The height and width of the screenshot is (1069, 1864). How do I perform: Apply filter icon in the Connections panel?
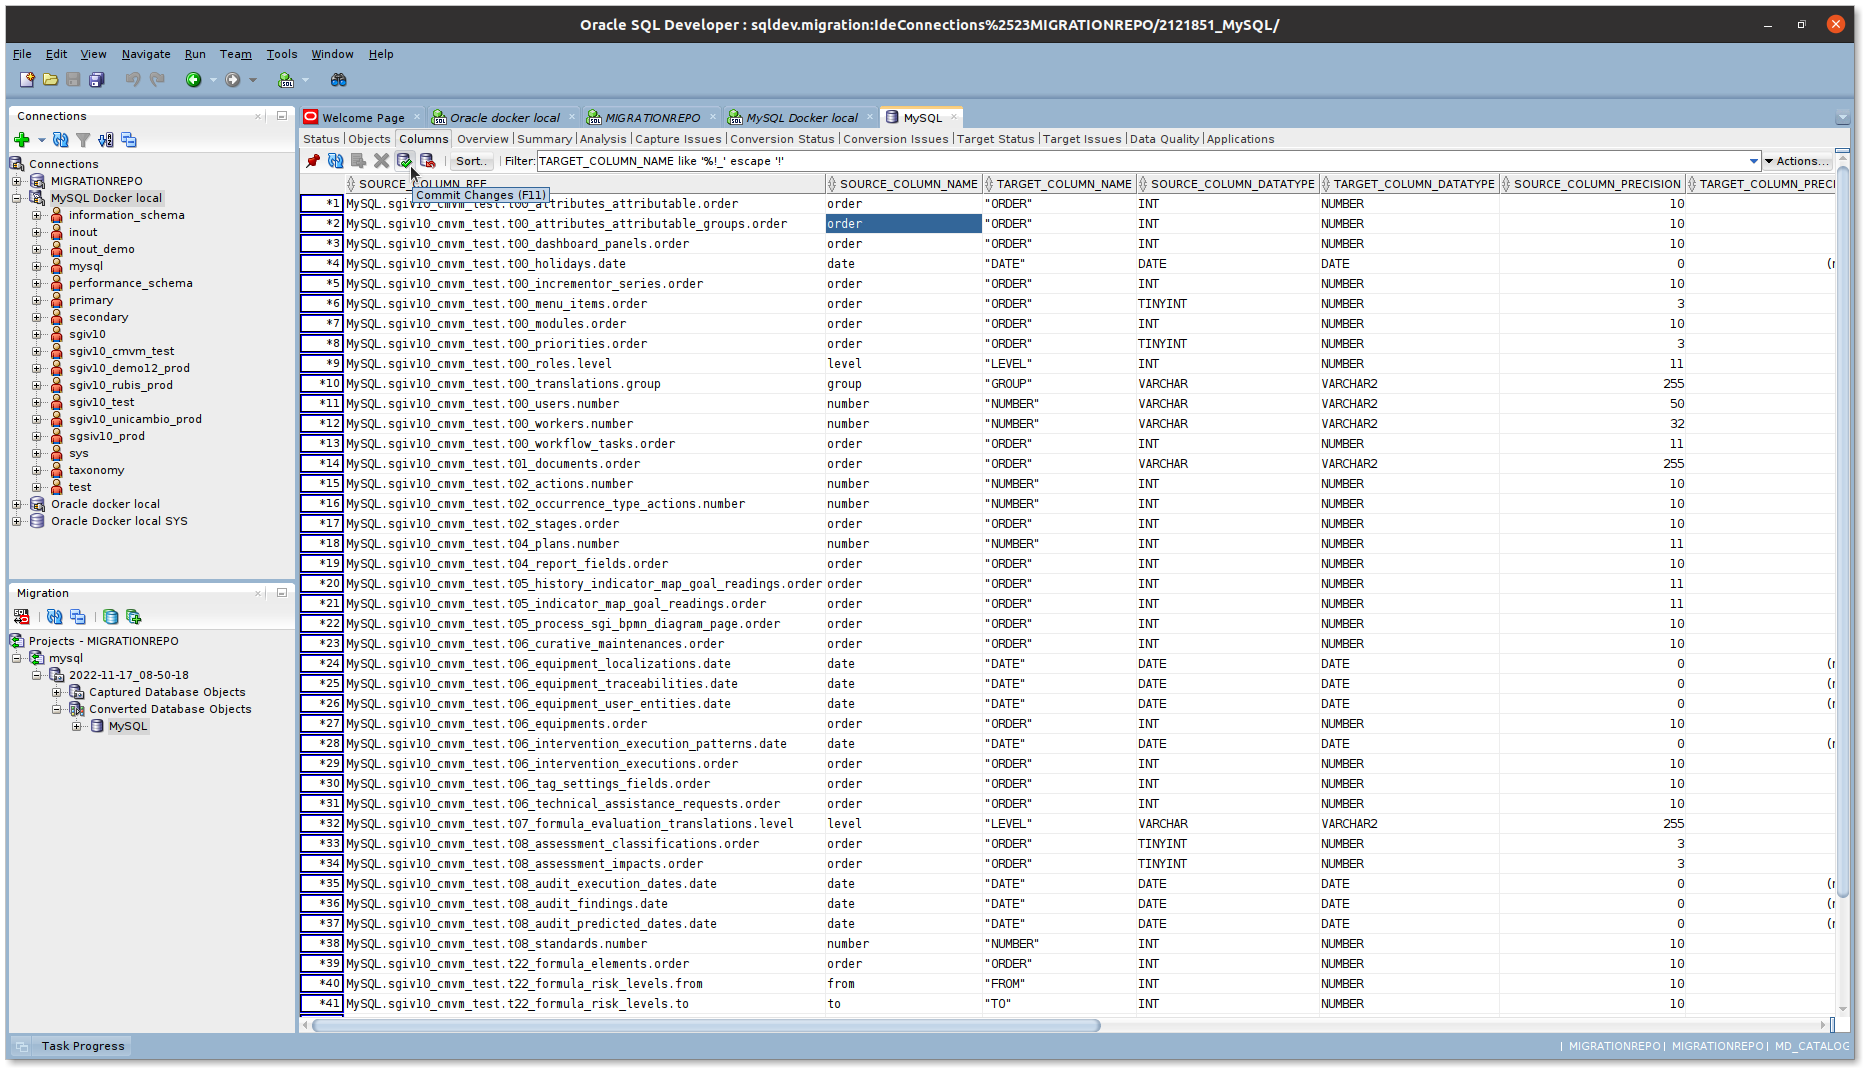pyautogui.click(x=83, y=140)
